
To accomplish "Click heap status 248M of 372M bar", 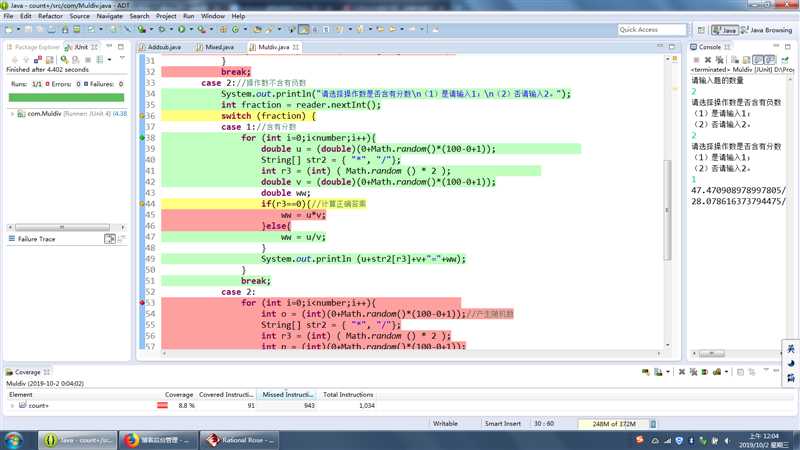I will coord(613,423).
